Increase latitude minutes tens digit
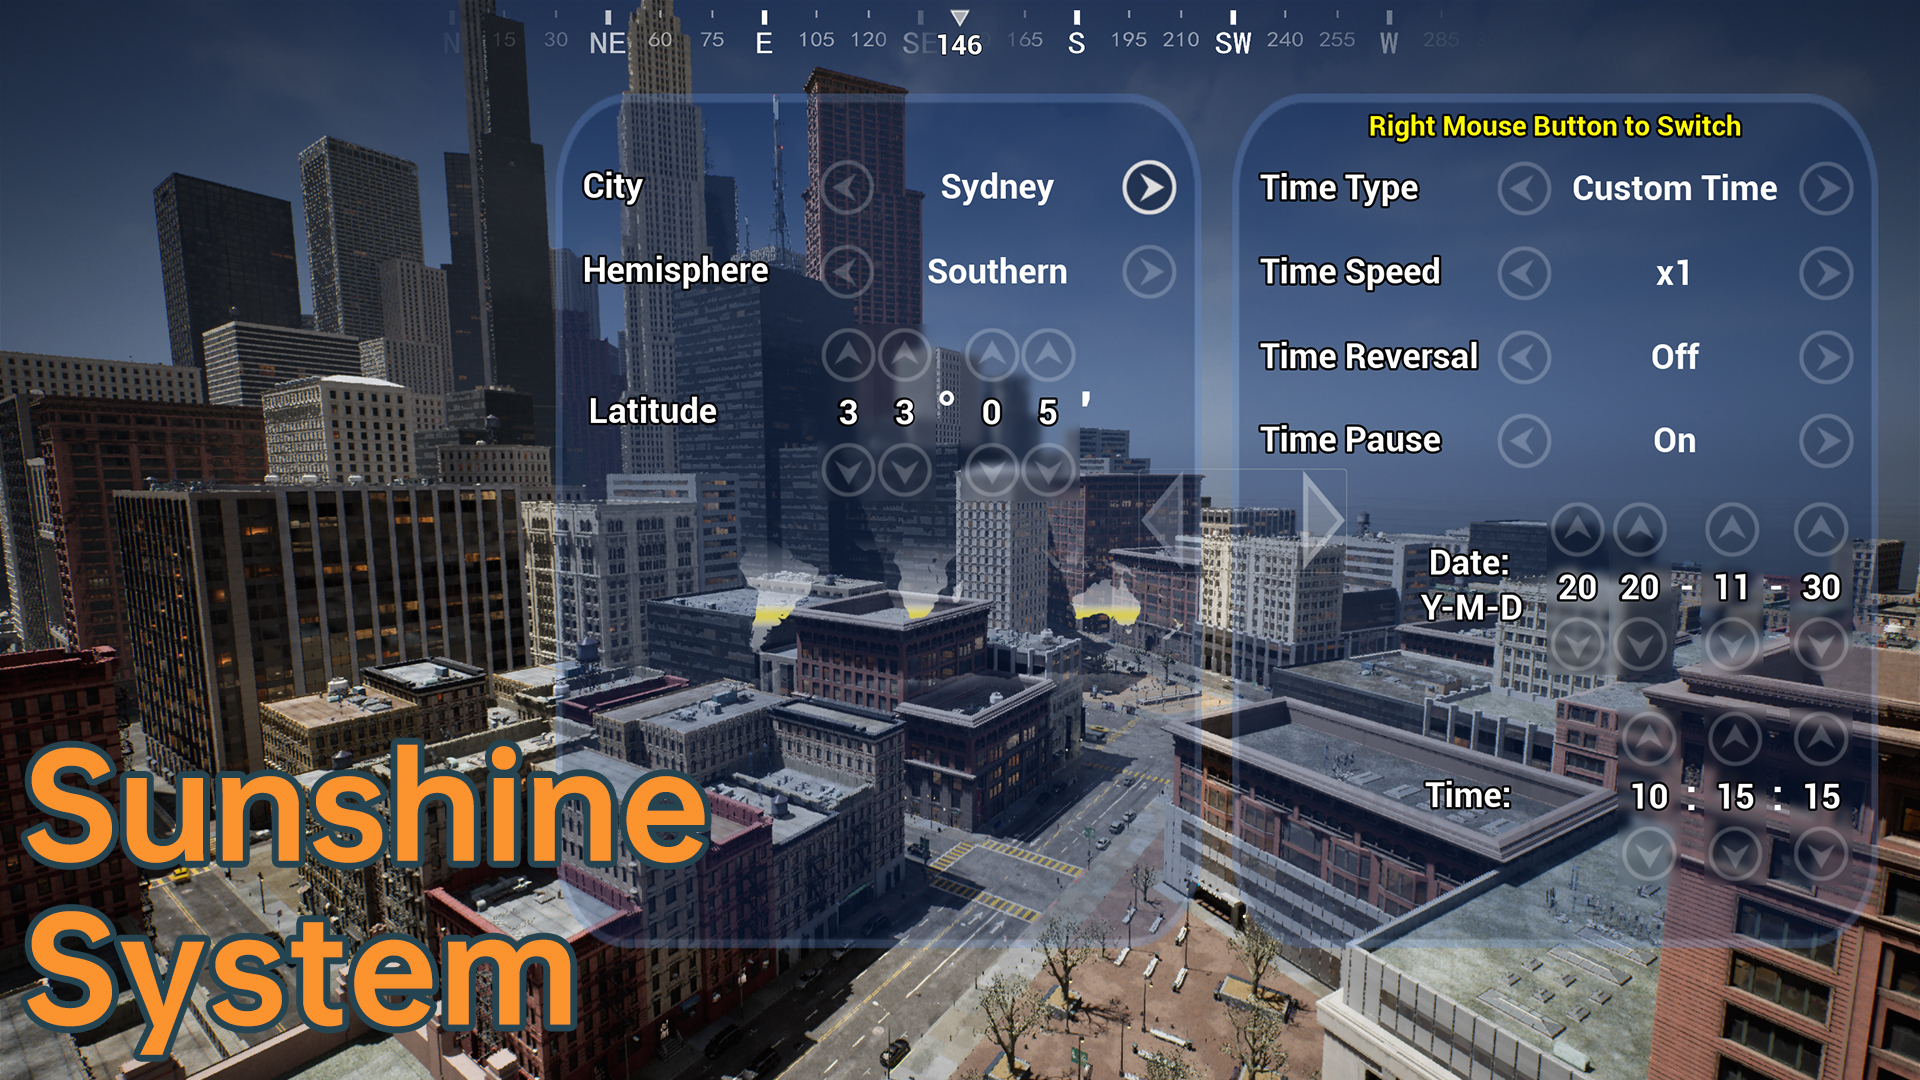The width and height of the screenshot is (1920, 1080). tap(992, 354)
